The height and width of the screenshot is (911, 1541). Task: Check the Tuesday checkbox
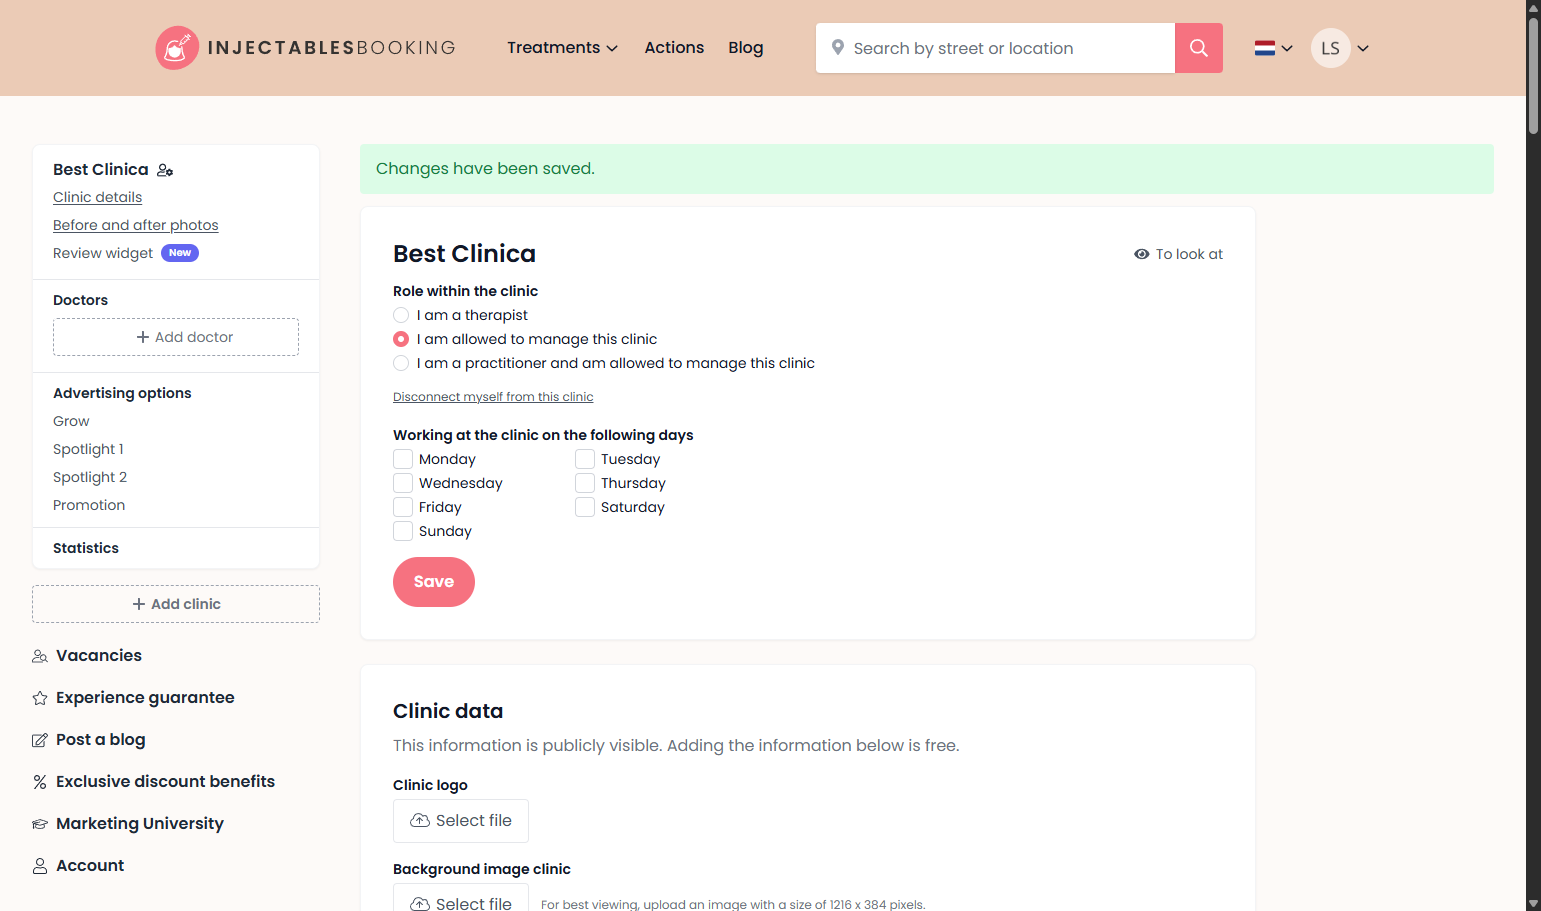coord(585,459)
